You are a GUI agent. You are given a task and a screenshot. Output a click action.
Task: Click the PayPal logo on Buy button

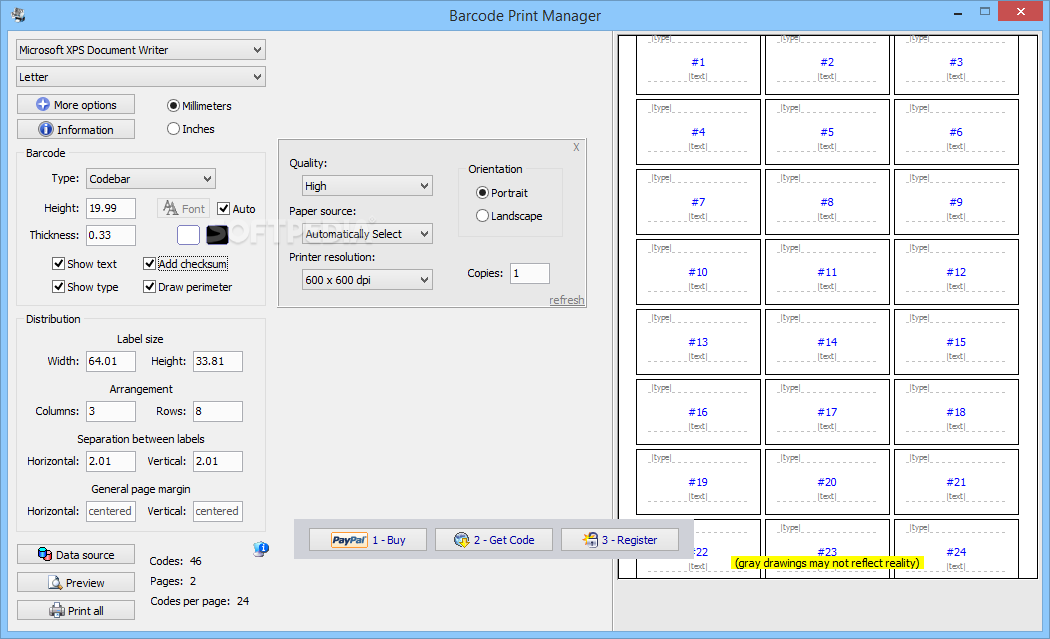tap(350, 540)
